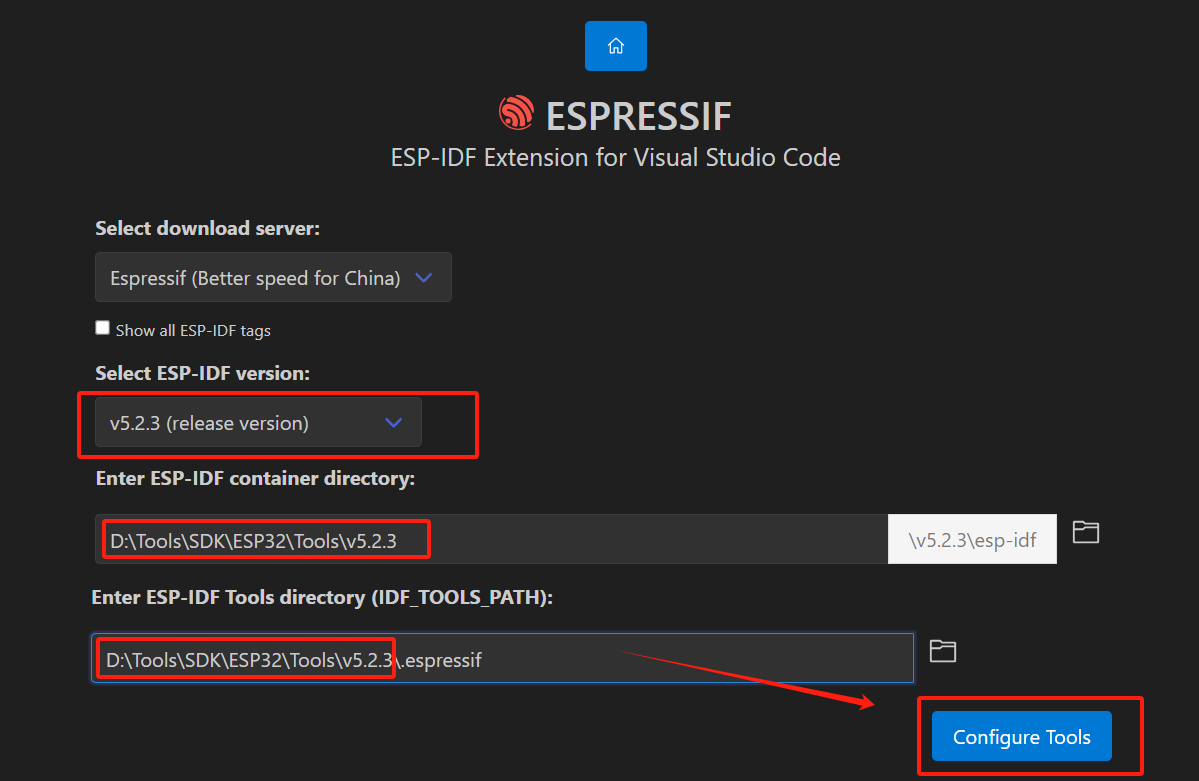Screen dimensions: 1199x781
Task: Enable Show all ESP-IDF tags checkbox
Action: point(102,328)
